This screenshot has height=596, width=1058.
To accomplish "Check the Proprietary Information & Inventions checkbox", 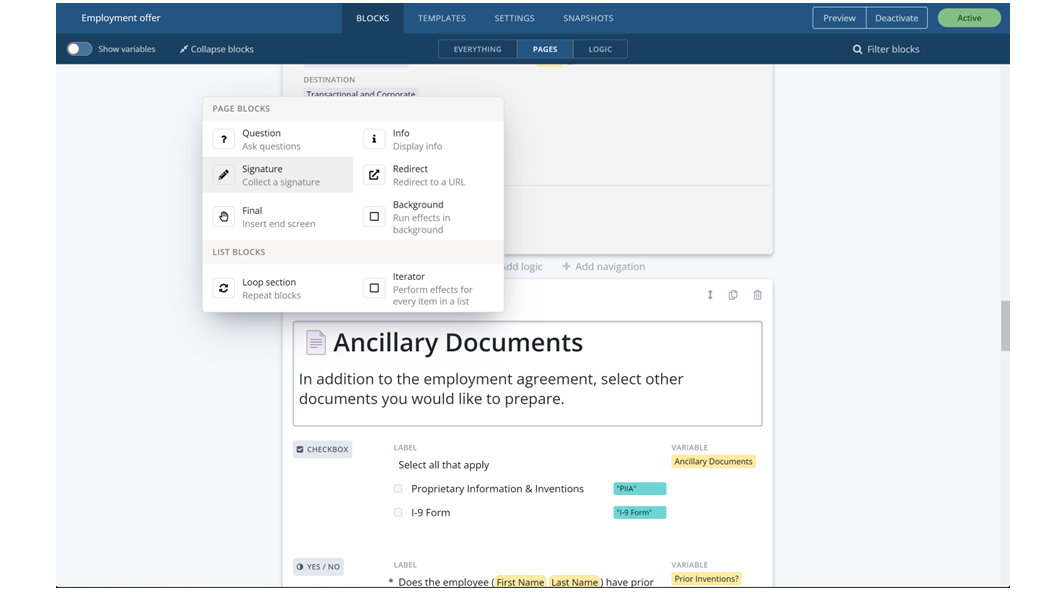I will pos(398,488).
